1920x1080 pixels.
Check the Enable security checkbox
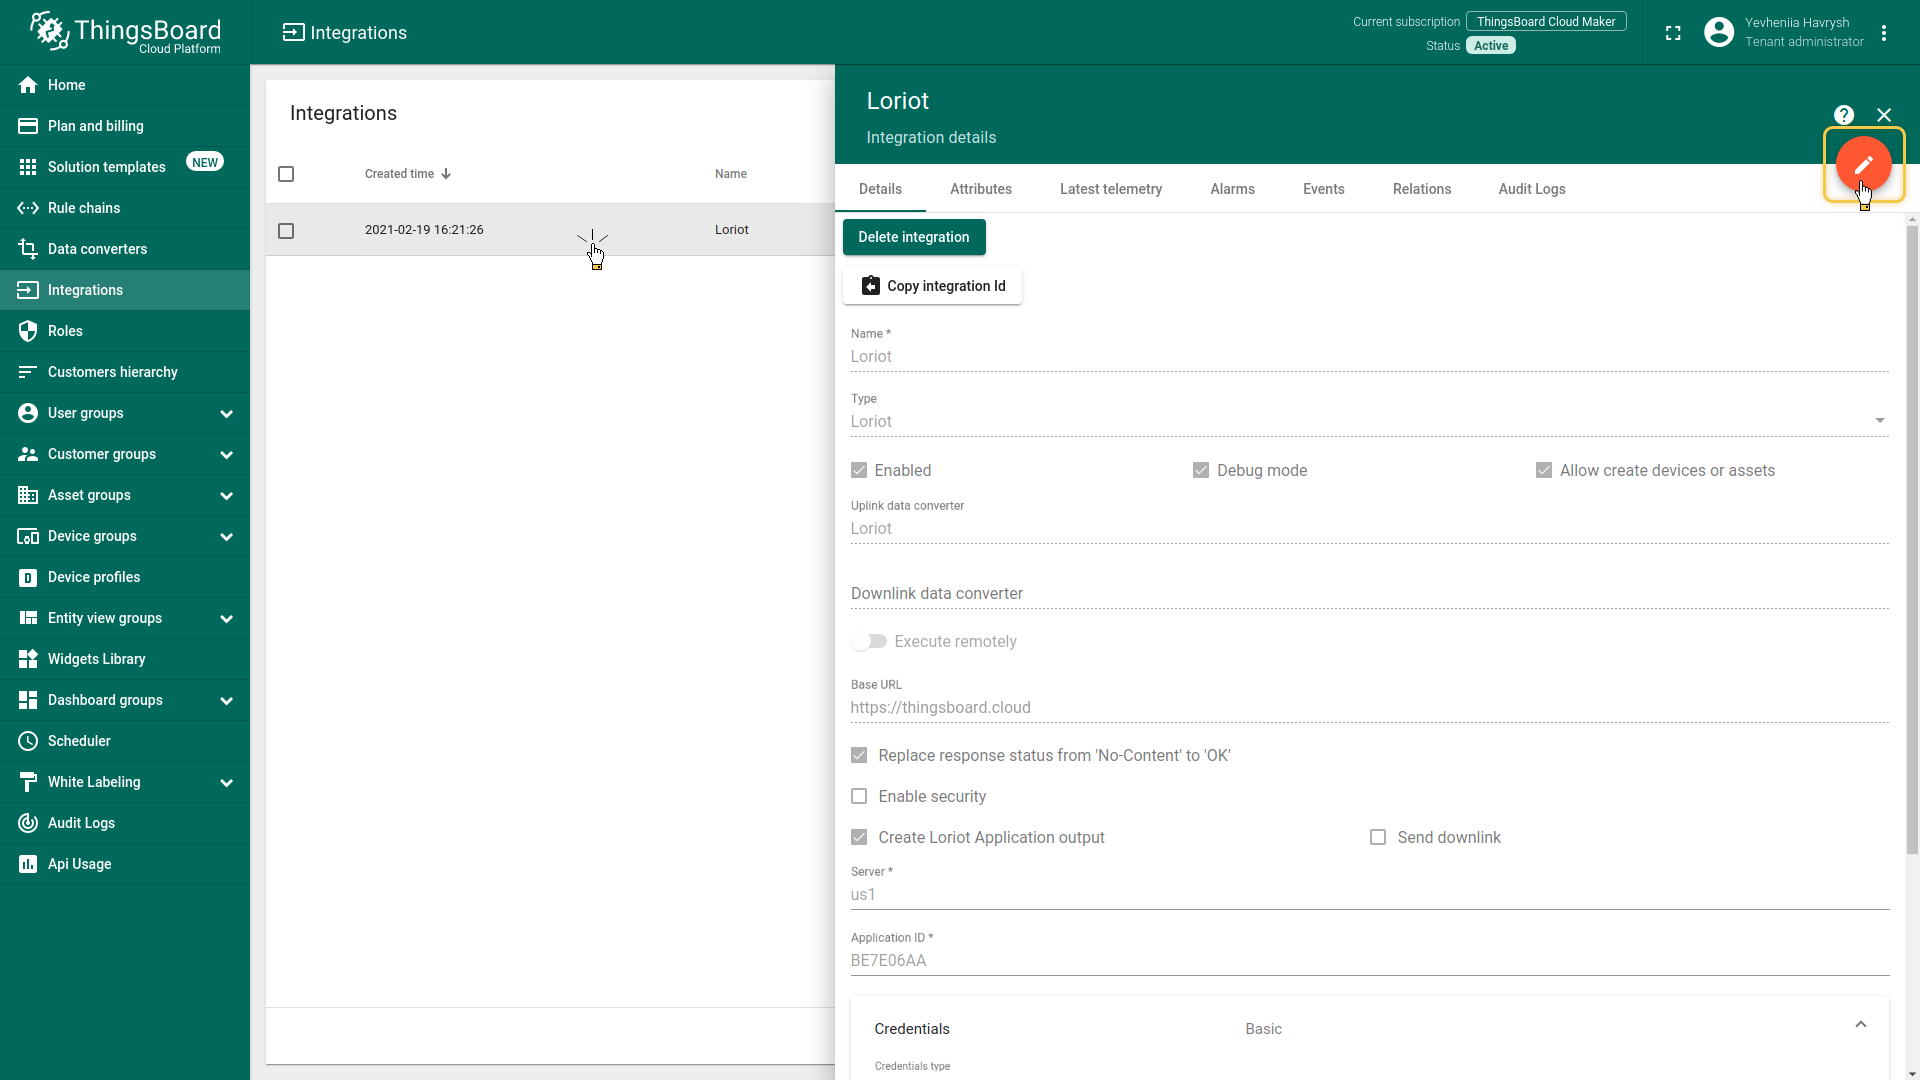click(x=859, y=797)
